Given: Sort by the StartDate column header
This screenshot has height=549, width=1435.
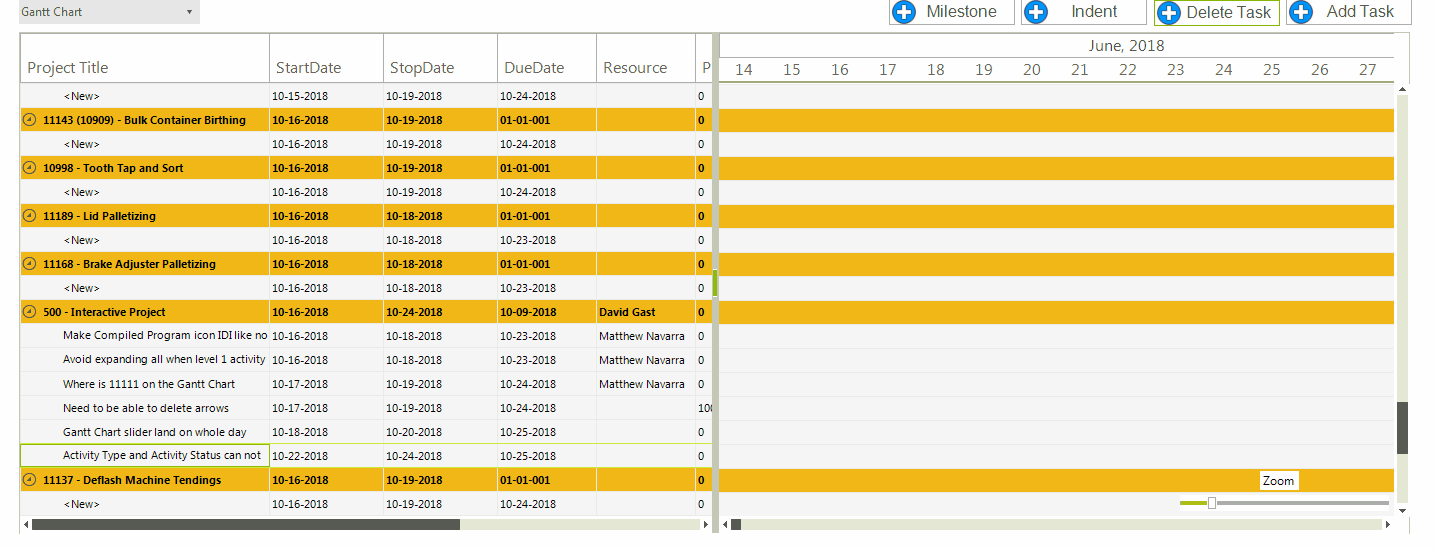Looking at the screenshot, I should [309, 68].
